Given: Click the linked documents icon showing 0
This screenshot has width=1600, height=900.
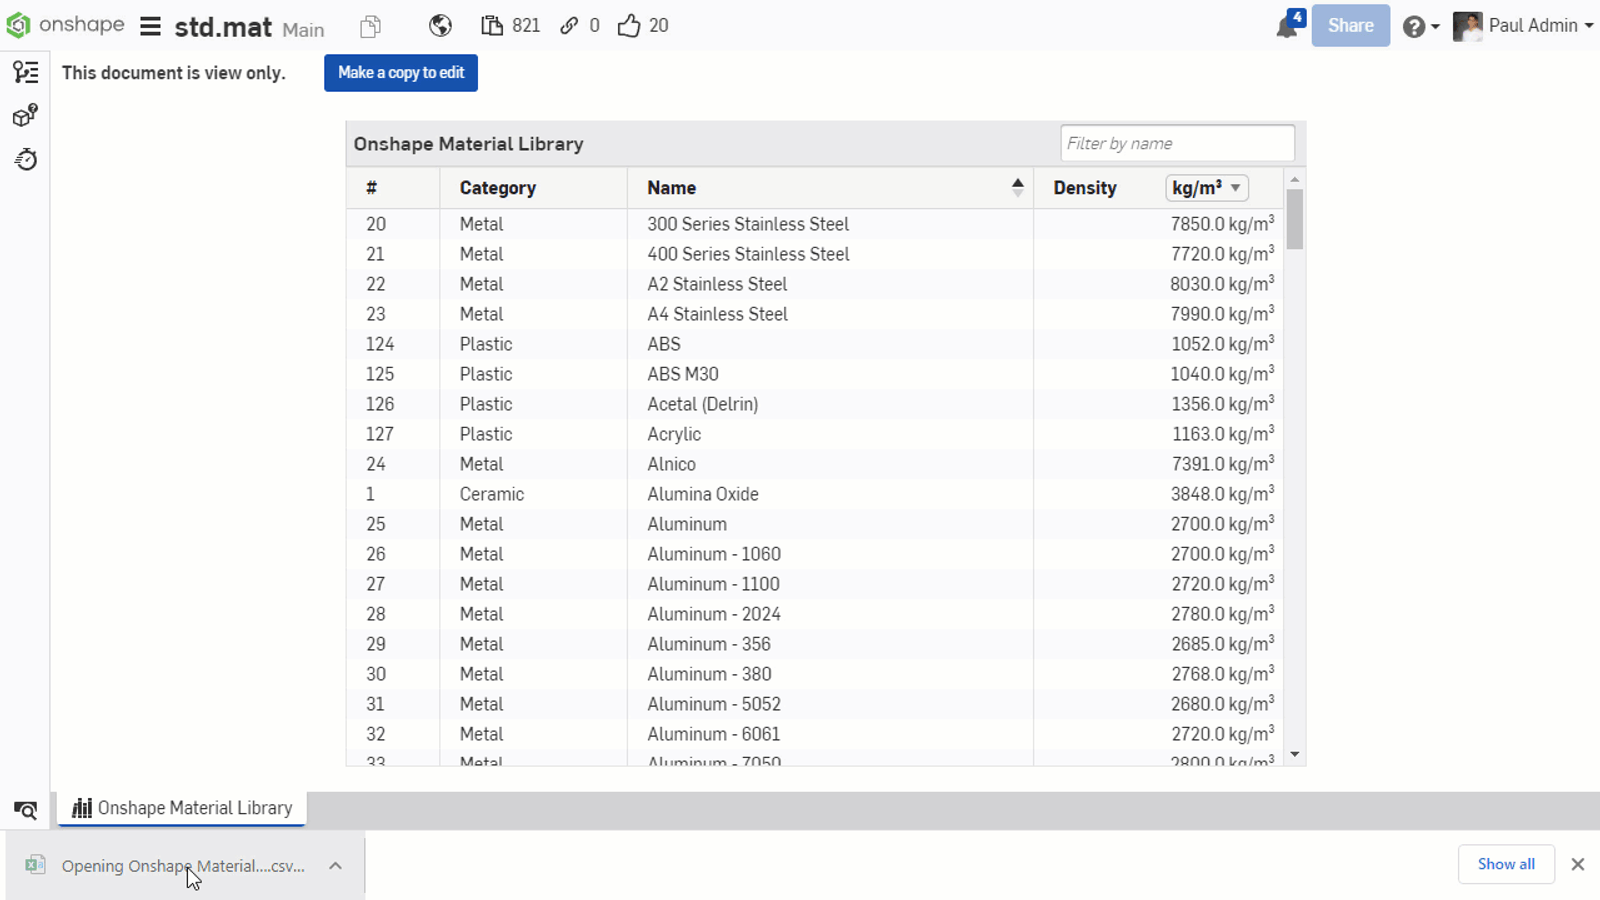Looking at the screenshot, I should (570, 25).
